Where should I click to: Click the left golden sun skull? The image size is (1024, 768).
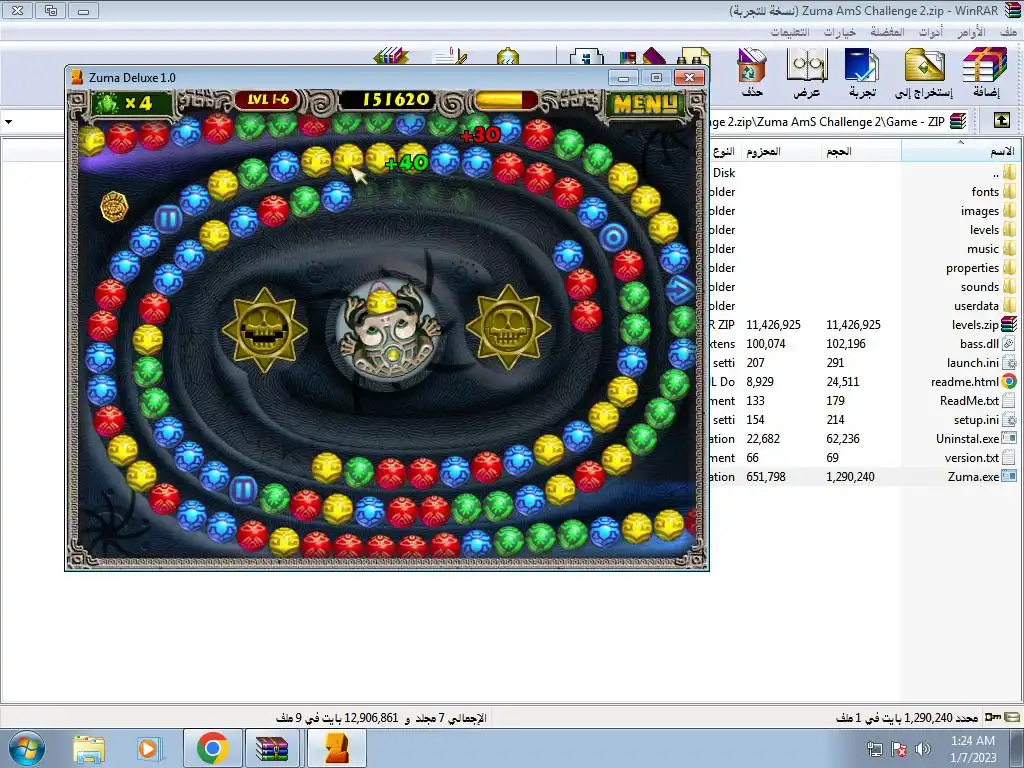point(264,330)
